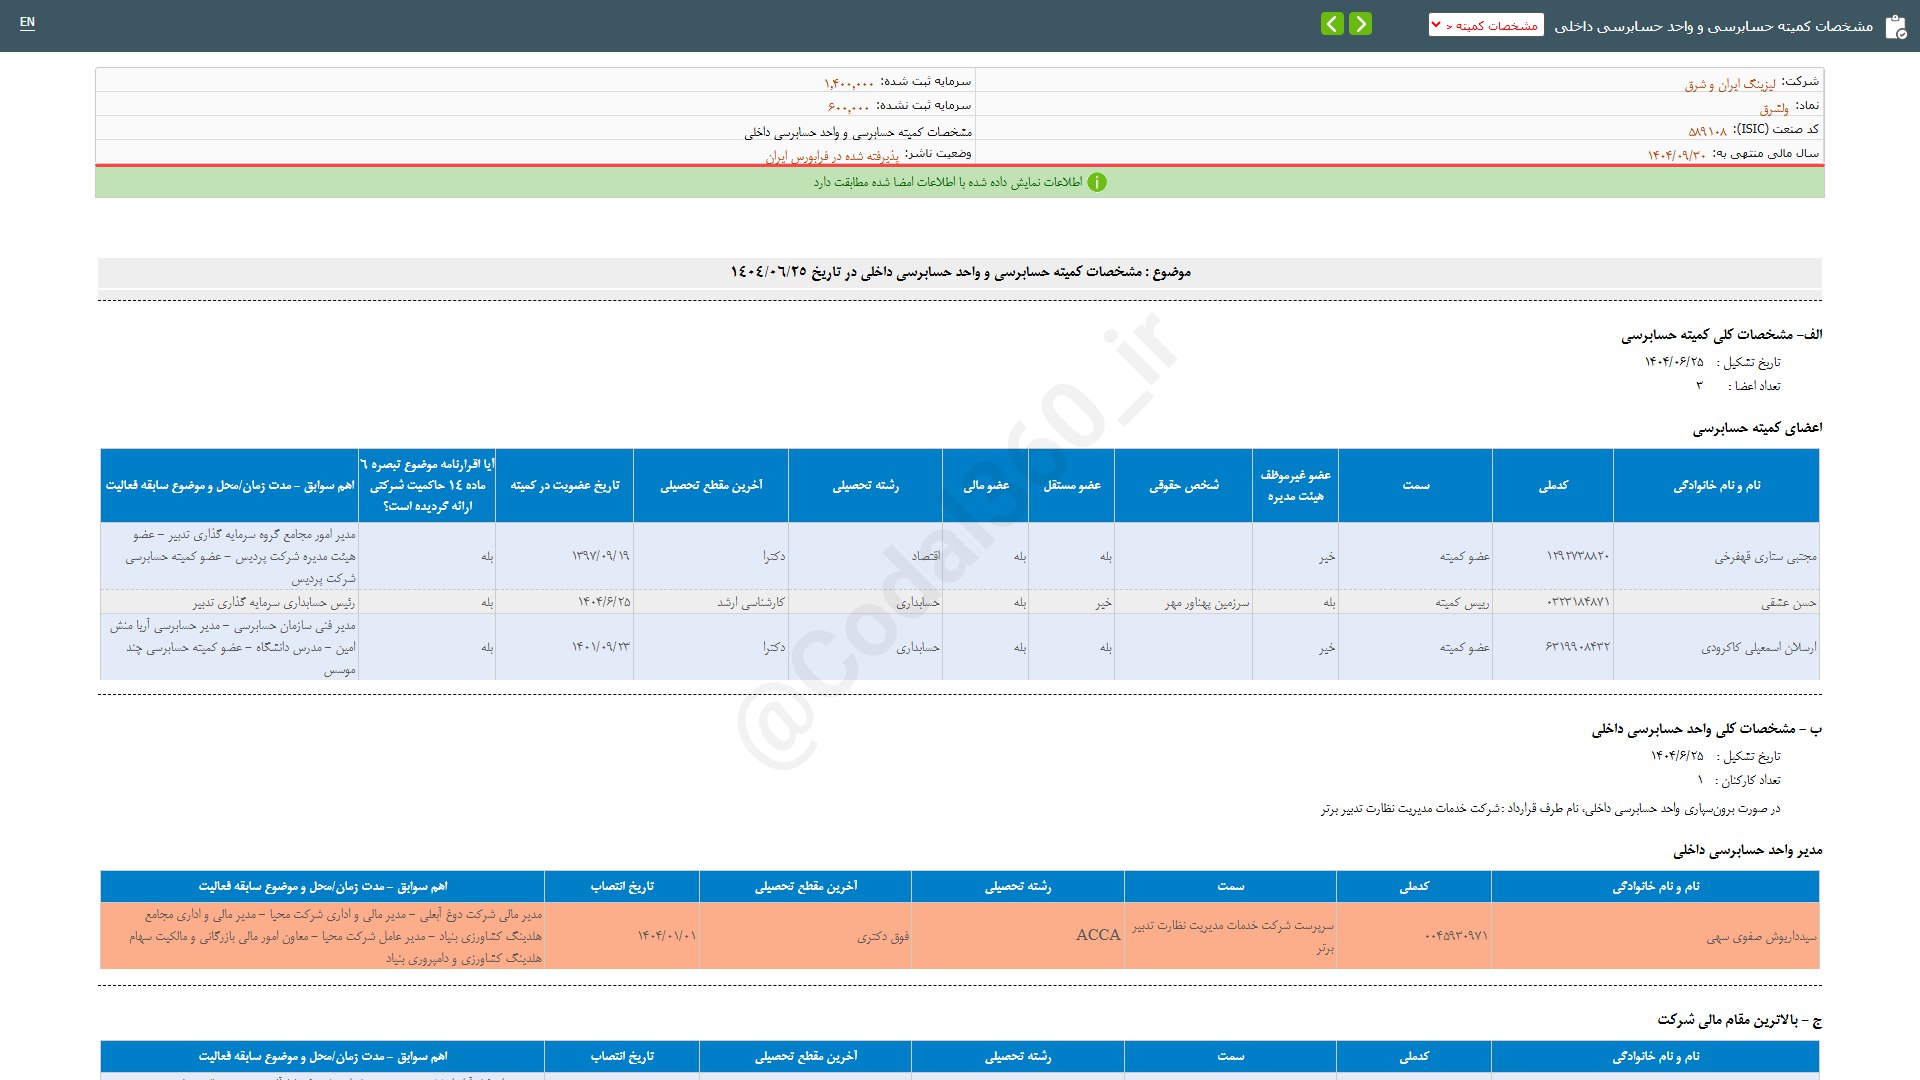
Task: Click the dropdown's red chevron arrow
Action: (x=1437, y=25)
